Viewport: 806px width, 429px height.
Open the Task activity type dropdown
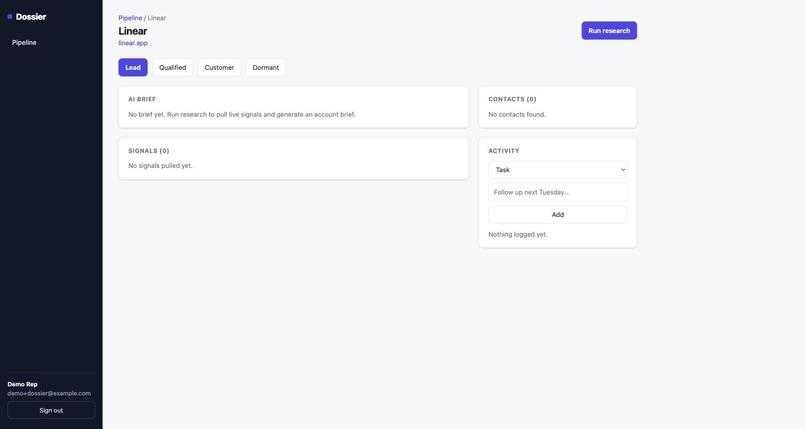tap(558, 170)
